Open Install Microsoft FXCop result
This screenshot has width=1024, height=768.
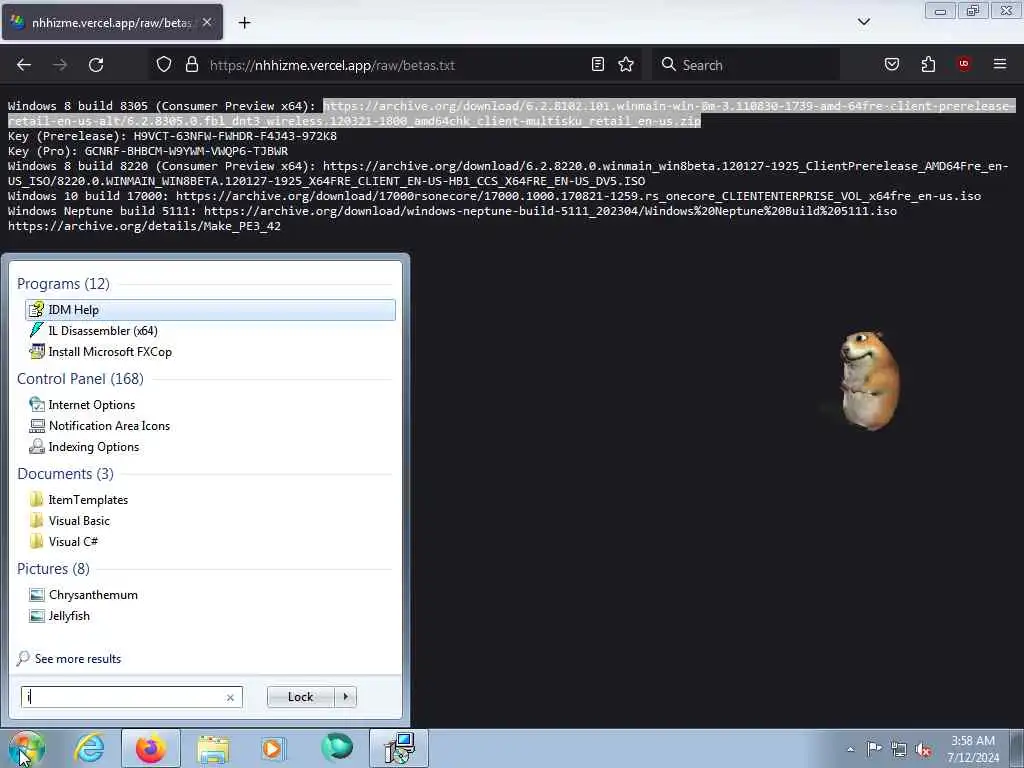[x=210, y=351]
